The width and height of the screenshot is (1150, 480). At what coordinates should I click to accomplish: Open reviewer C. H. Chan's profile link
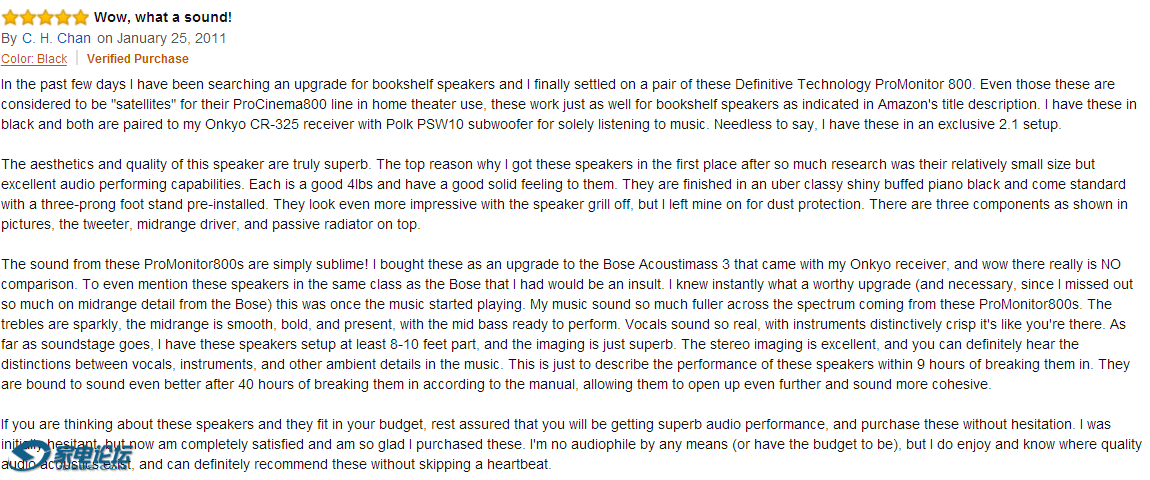coord(56,37)
